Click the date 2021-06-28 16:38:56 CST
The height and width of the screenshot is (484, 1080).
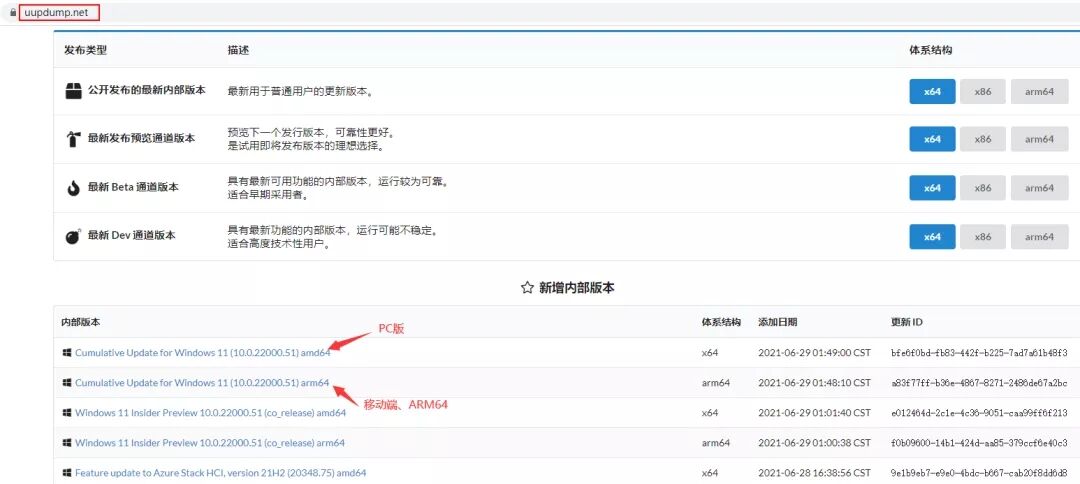click(x=814, y=473)
